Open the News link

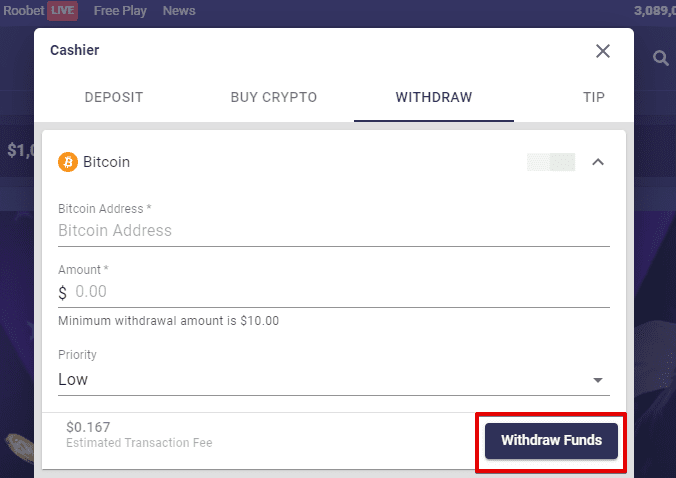pos(179,11)
